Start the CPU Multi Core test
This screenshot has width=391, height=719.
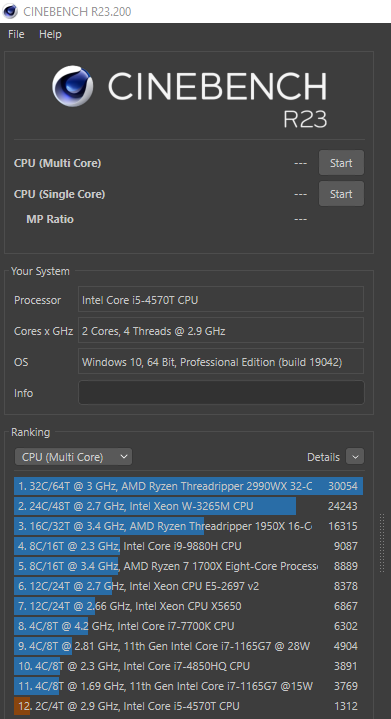pyautogui.click(x=341, y=163)
